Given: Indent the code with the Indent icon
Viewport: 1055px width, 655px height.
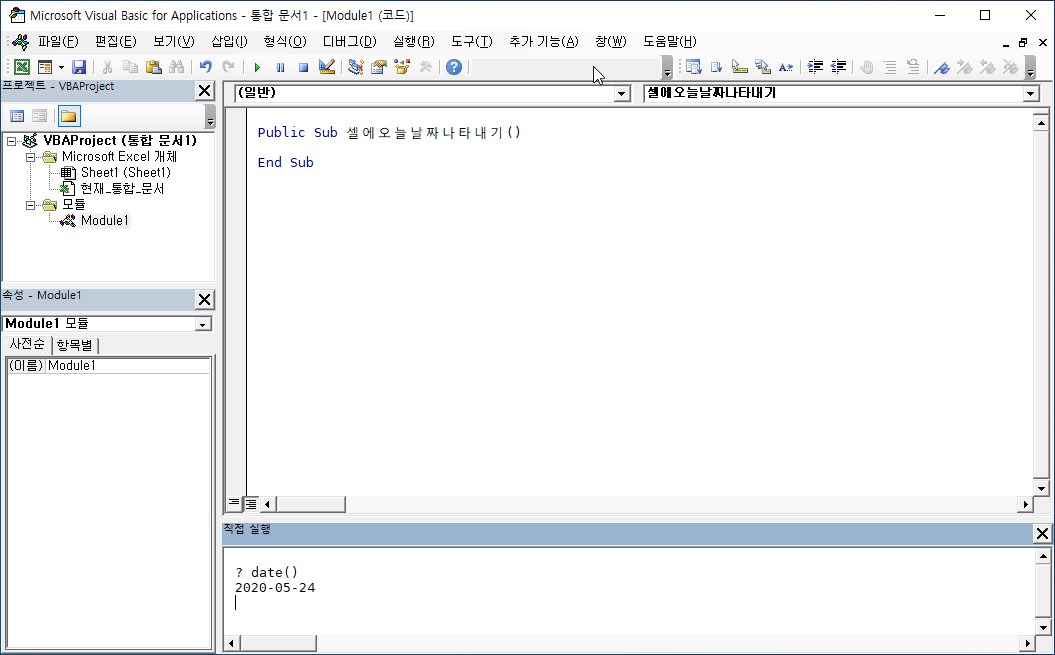Looking at the screenshot, I should [x=815, y=67].
